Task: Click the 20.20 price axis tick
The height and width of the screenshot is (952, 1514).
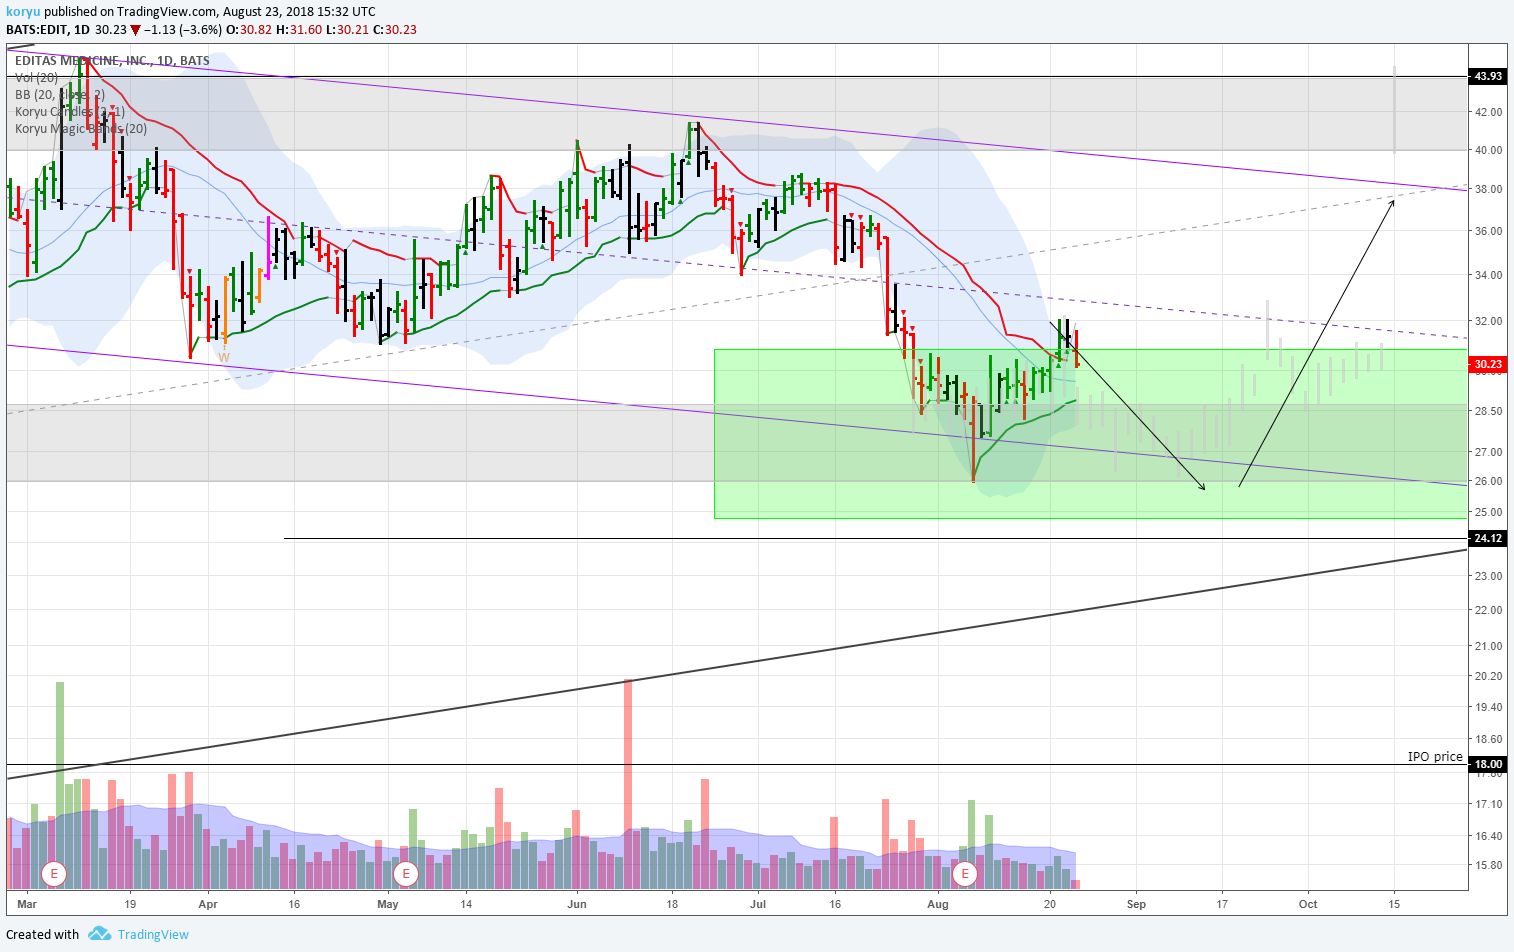Action: pyautogui.click(x=1489, y=676)
